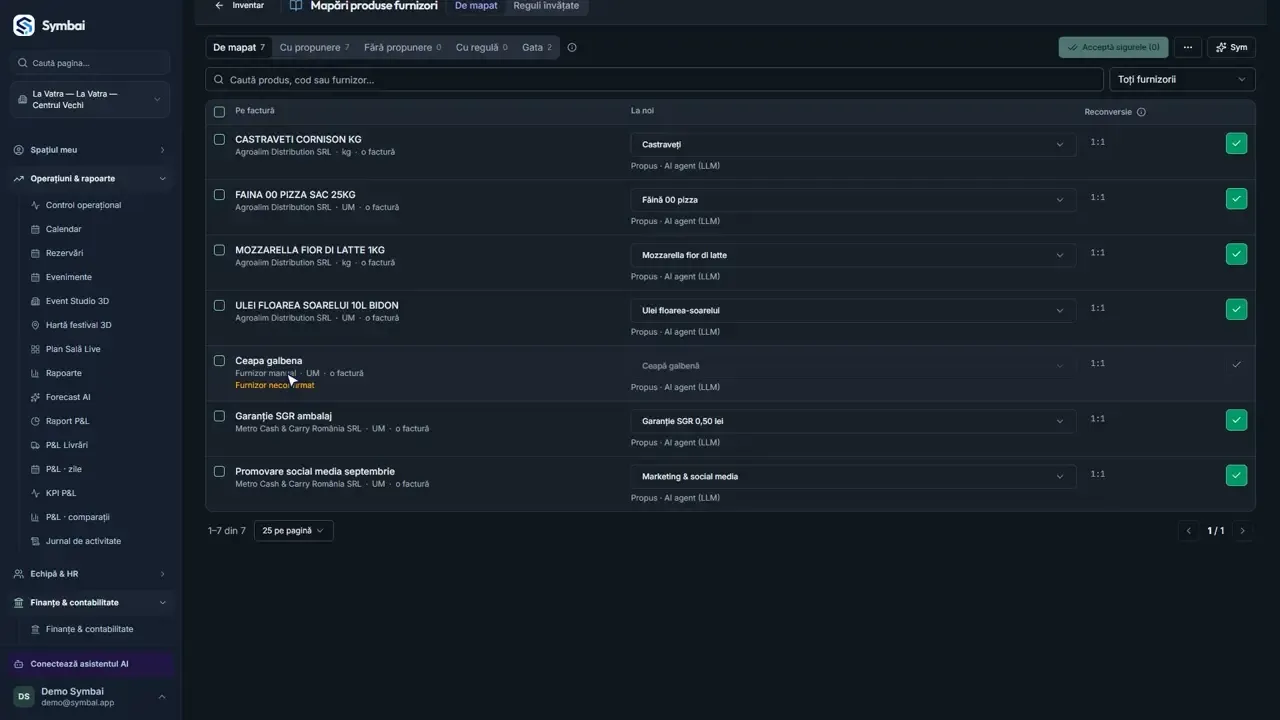The width and height of the screenshot is (1280, 720).
Task: Confirm mapping for CASTRAVETI CORNISON KG
Action: click(x=1236, y=144)
